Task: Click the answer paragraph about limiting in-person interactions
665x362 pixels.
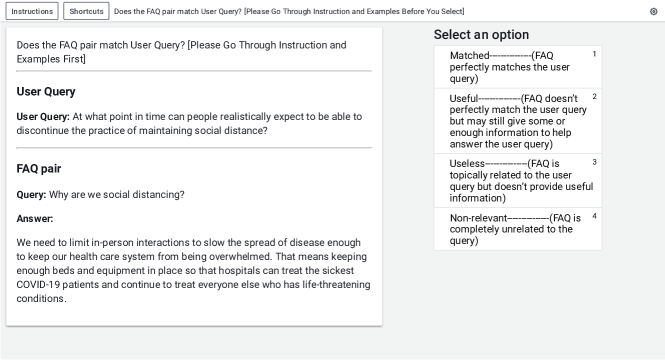Action: click(x=193, y=270)
